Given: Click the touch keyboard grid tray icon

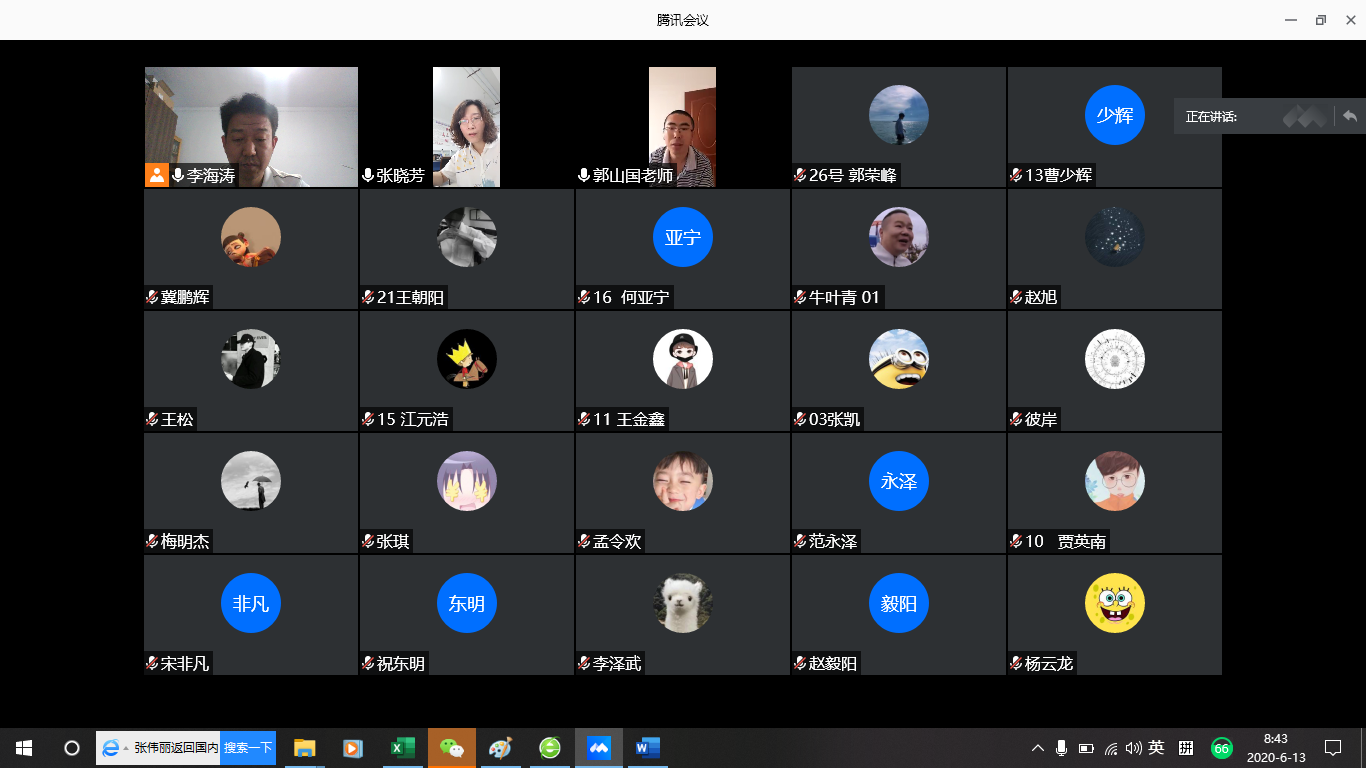Looking at the screenshot, I should 1186,748.
